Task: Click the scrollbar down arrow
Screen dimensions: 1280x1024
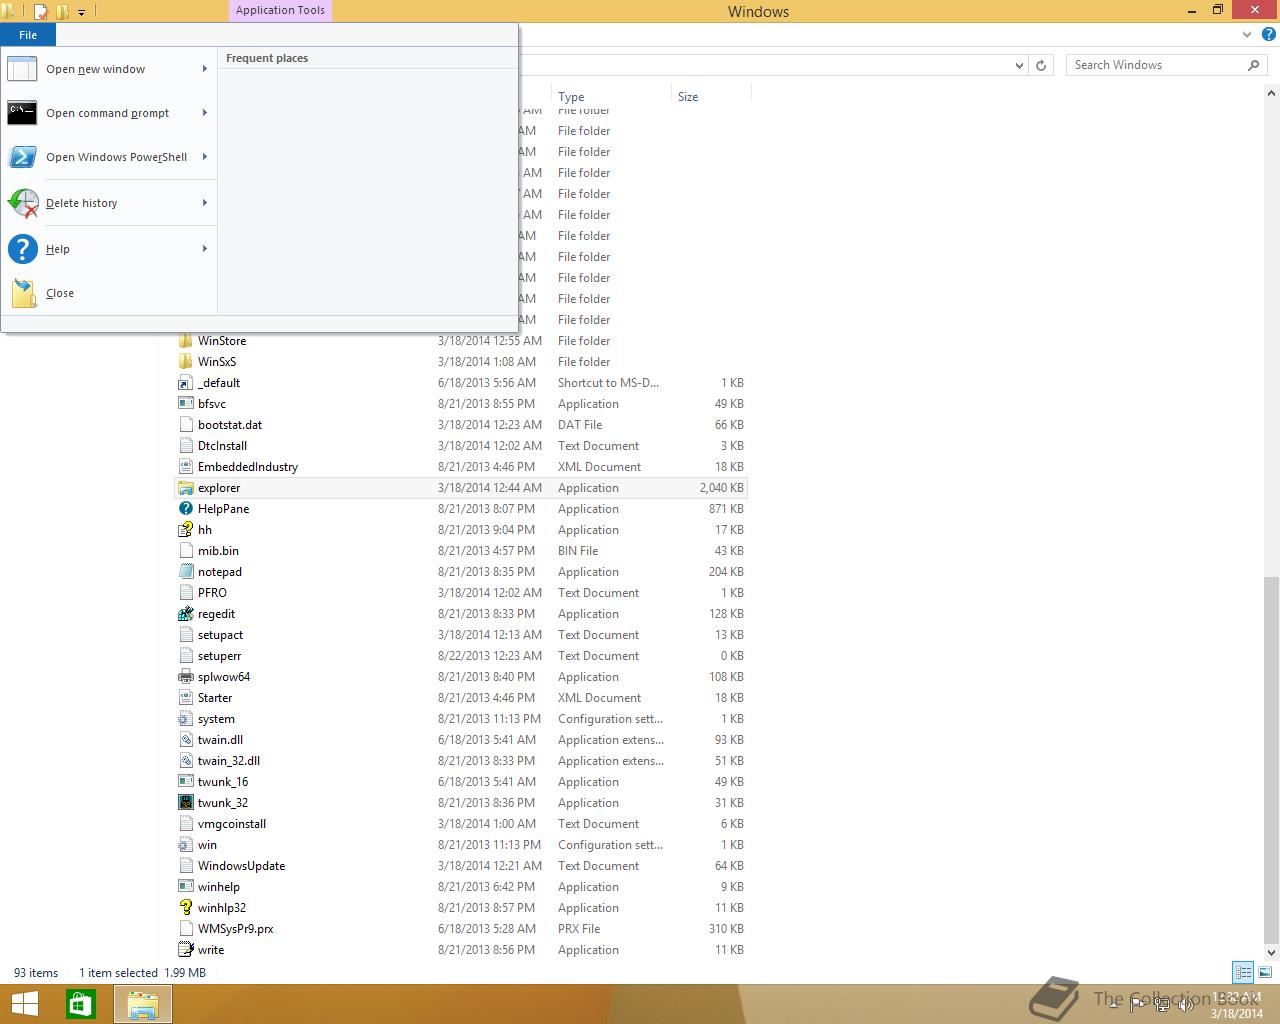Action: (x=1272, y=953)
